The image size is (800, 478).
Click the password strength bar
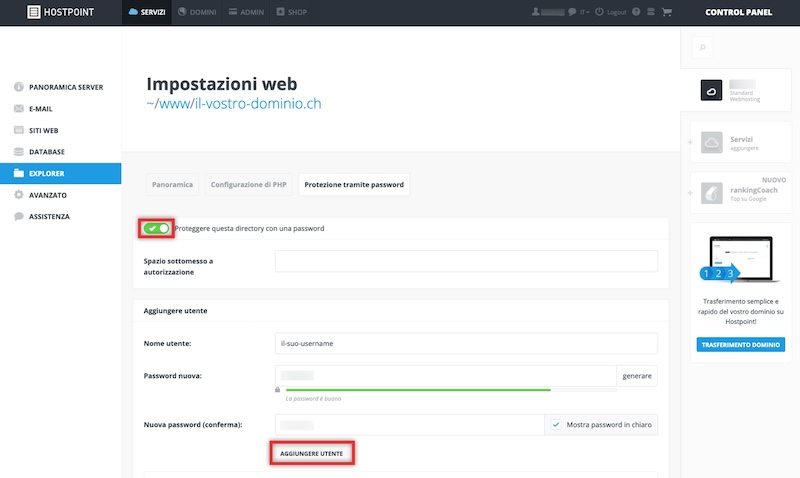click(x=451, y=390)
